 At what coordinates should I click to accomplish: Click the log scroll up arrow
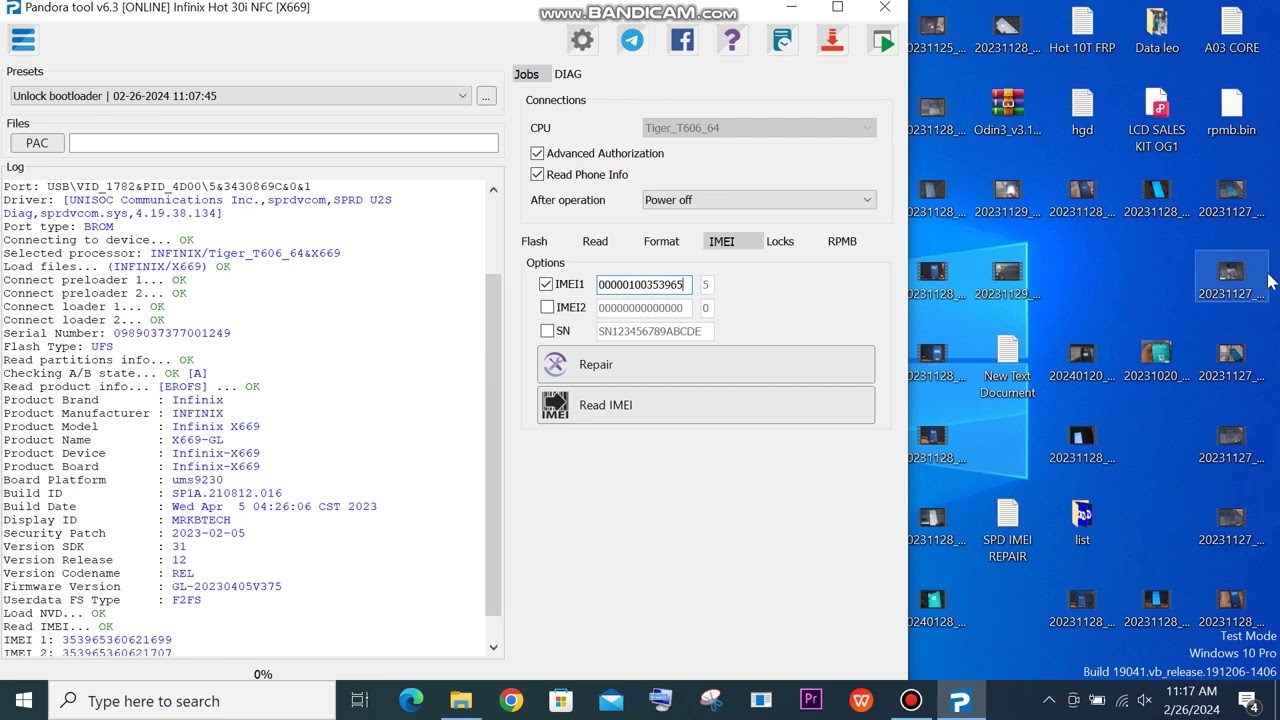pyautogui.click(x=493, y=189)
